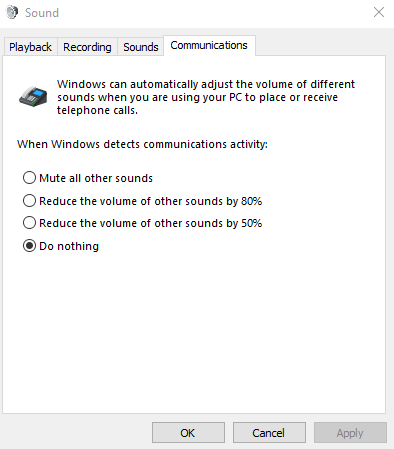Click the Sound speaker icon in title bar

click(12, 13)
